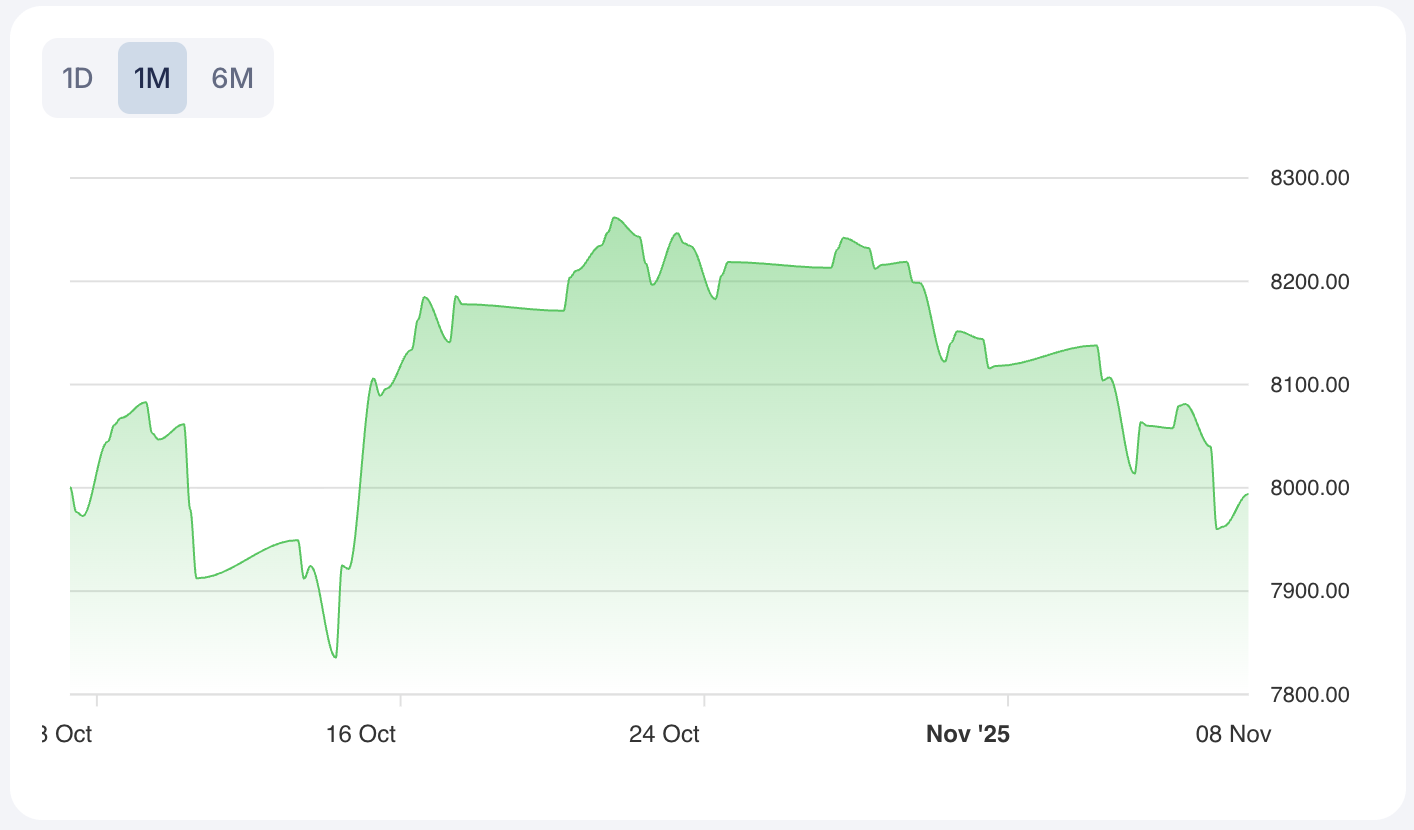Click the 8300.00 price axis label
The height and width of the screenshot is (830, 1414).
[1310, 179]
